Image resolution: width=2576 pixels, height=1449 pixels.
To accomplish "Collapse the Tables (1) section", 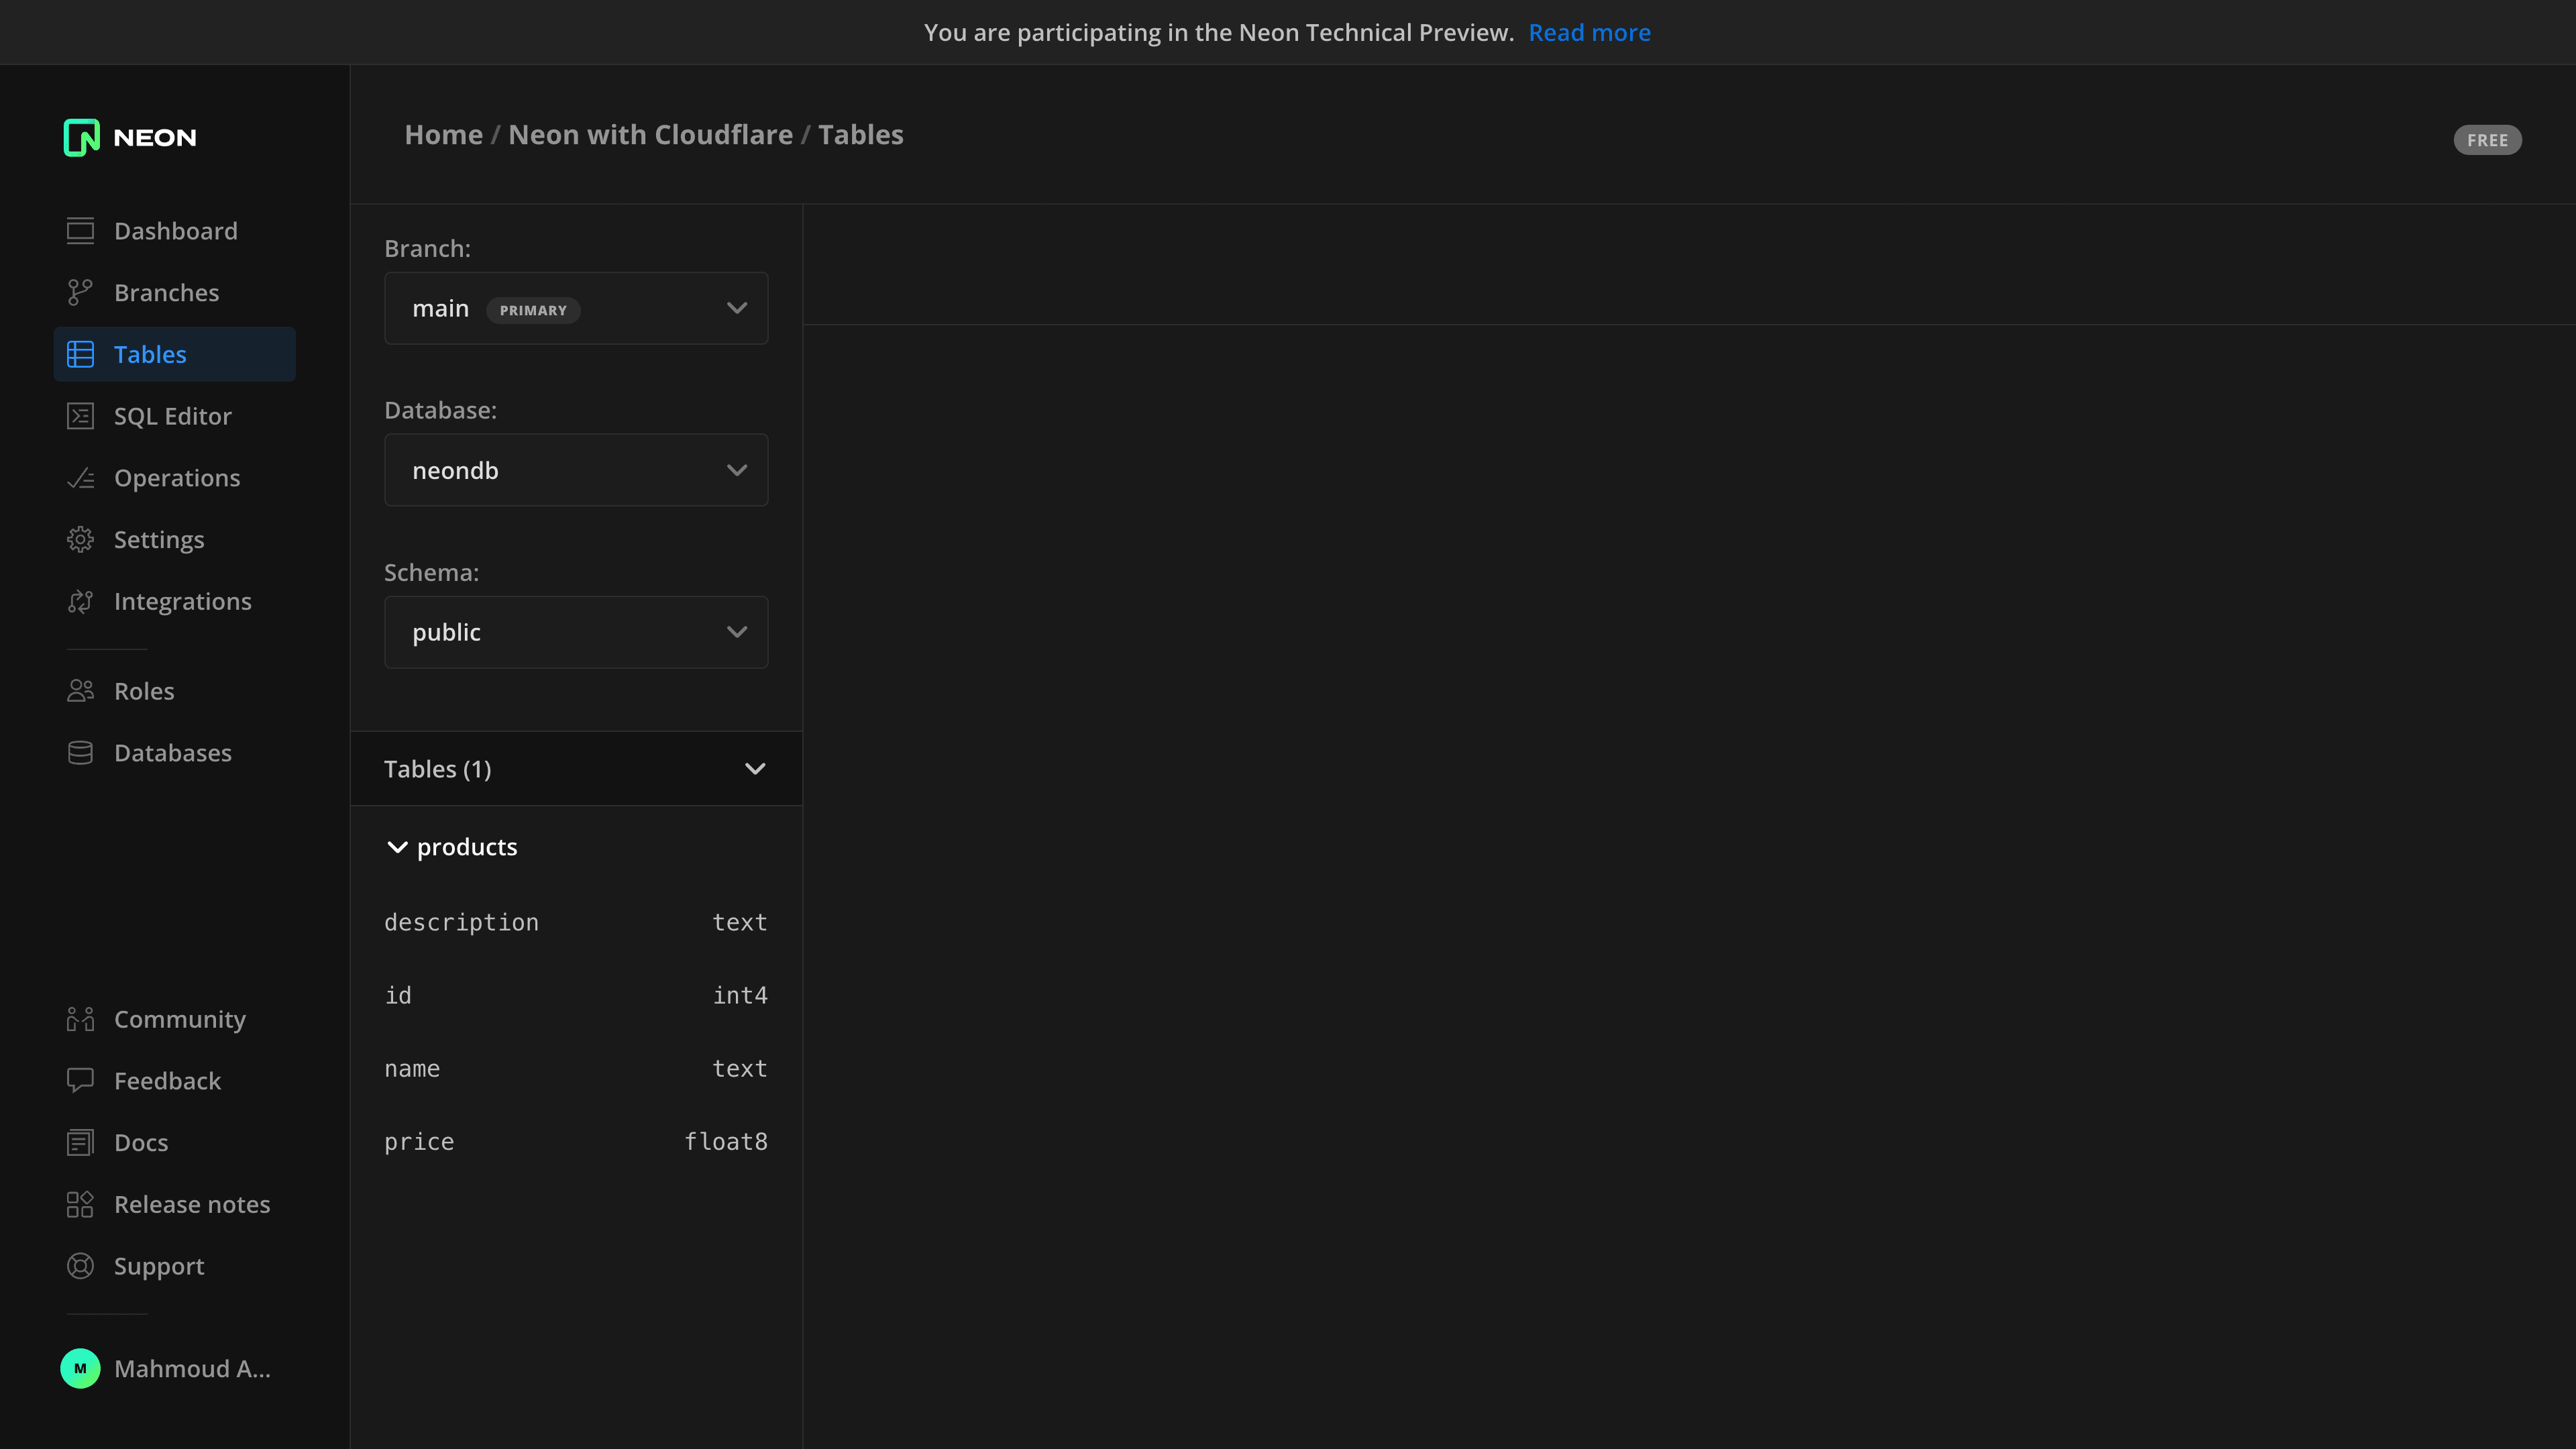I will (x=755, y=769).
